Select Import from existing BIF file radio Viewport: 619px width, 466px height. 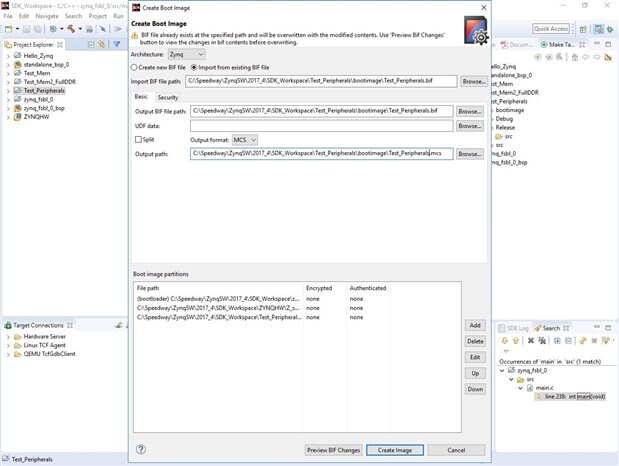coord(194,68)
